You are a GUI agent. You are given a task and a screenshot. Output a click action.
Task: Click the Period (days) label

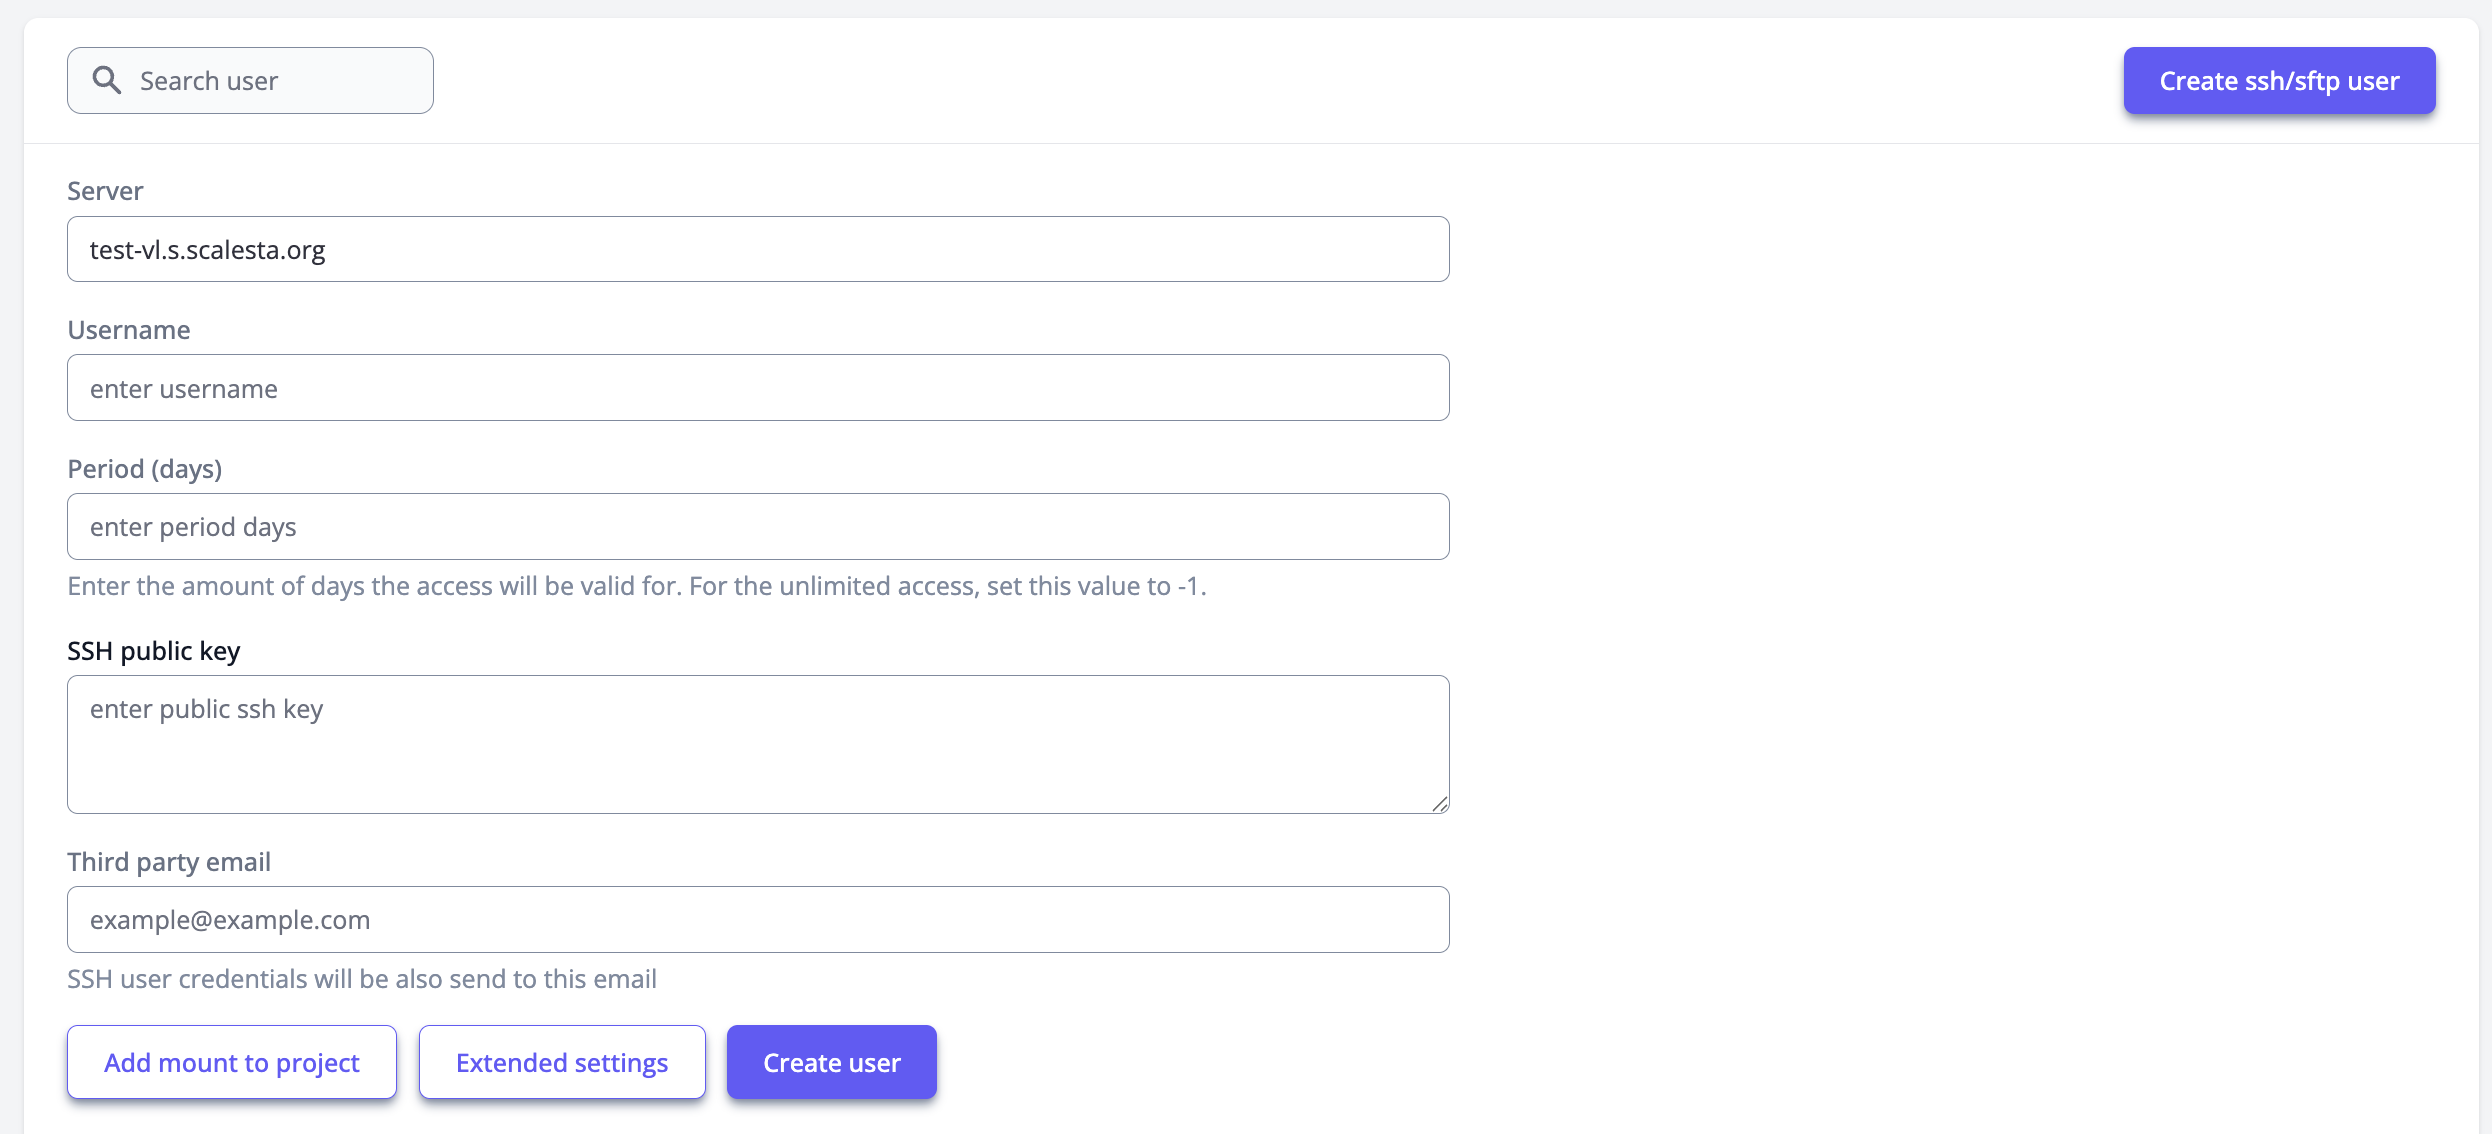pos(144,469)
